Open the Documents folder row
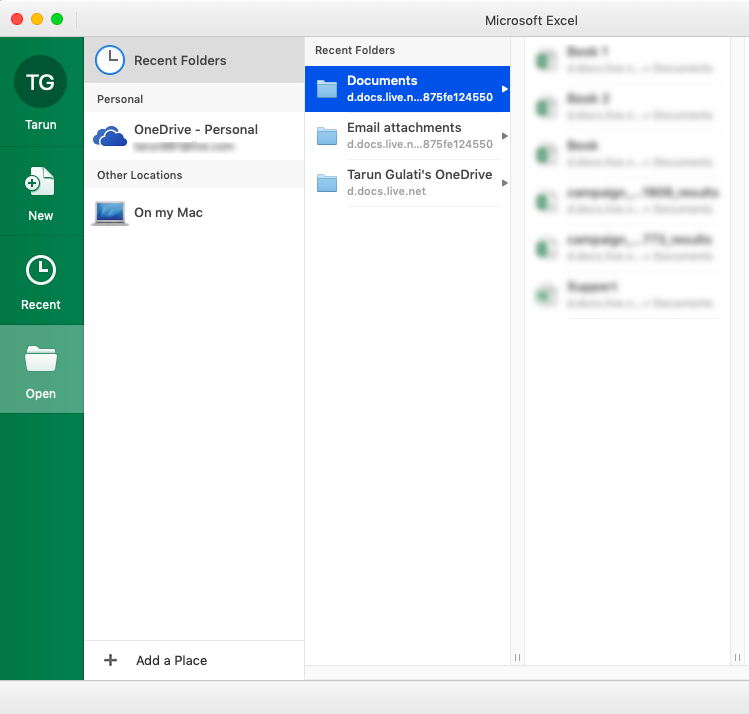The width and height of the screenshot is (749, 714). click(407, 89)
